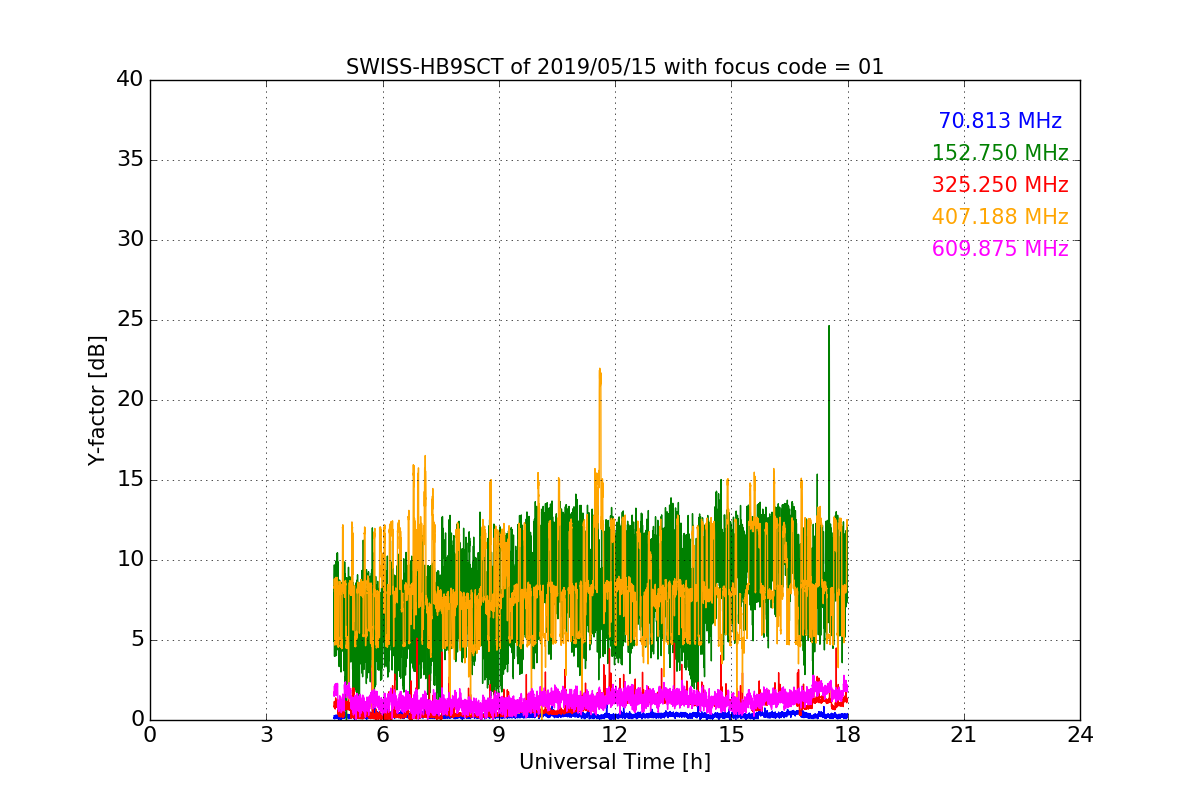1200x800 pixels.
Task: Click the Y-factor [dB] axis label
Action: (x=97, y=400)
